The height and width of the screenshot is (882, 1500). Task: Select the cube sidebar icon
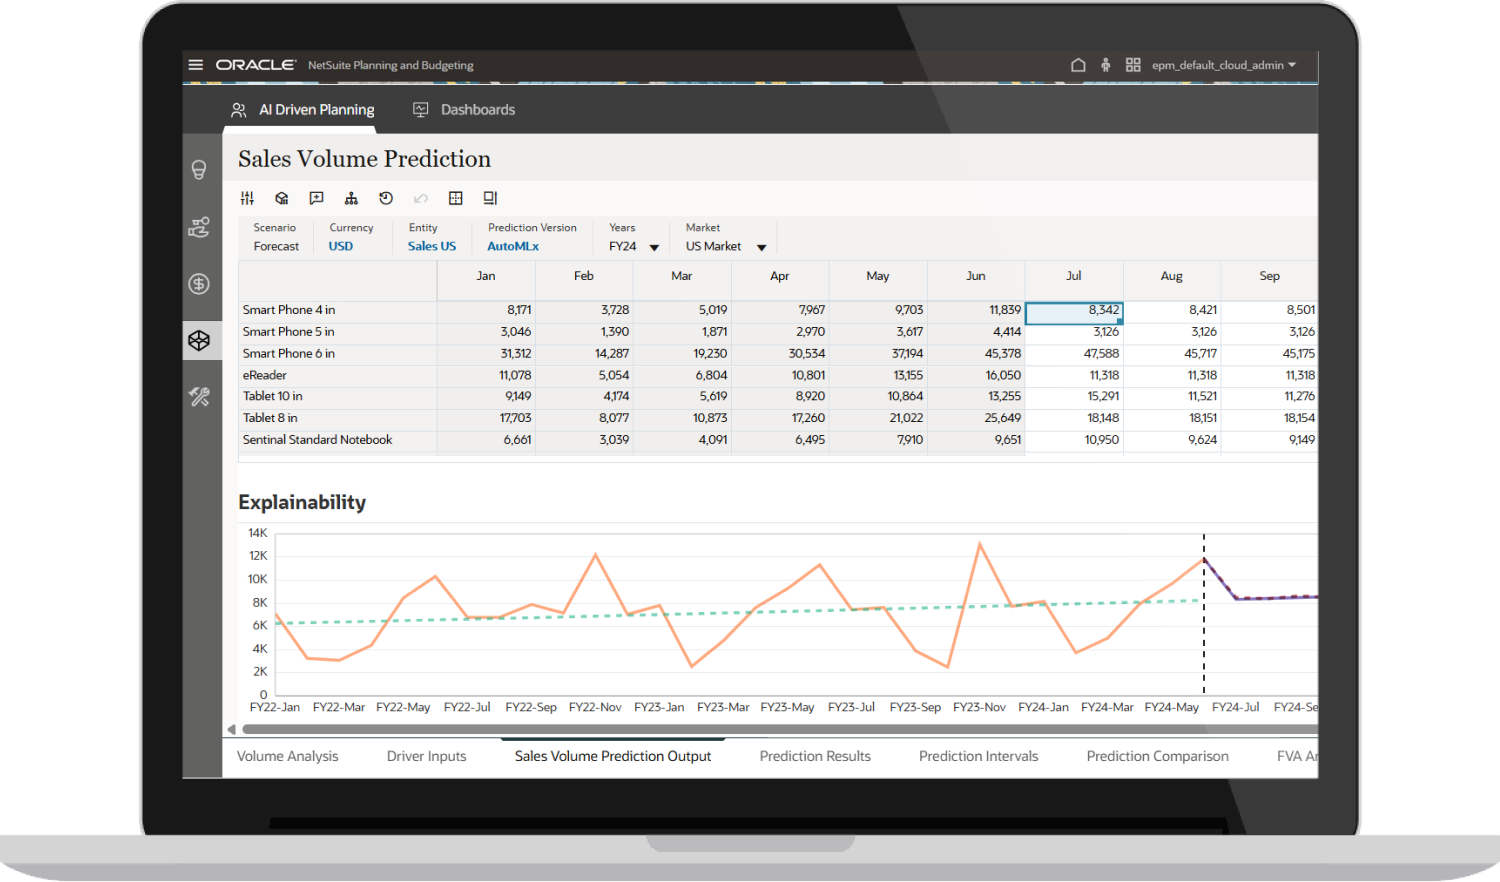tap(199, 340)
